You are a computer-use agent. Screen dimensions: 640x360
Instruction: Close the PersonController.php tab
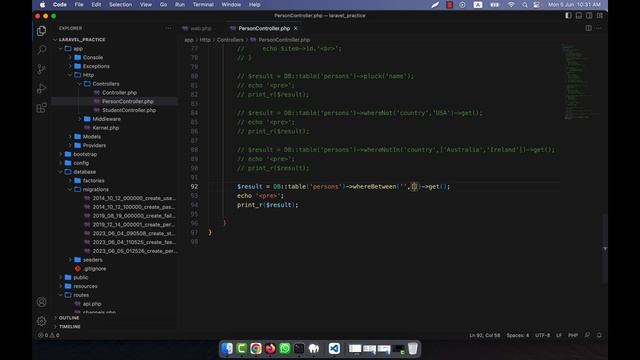tap(296, 28)
